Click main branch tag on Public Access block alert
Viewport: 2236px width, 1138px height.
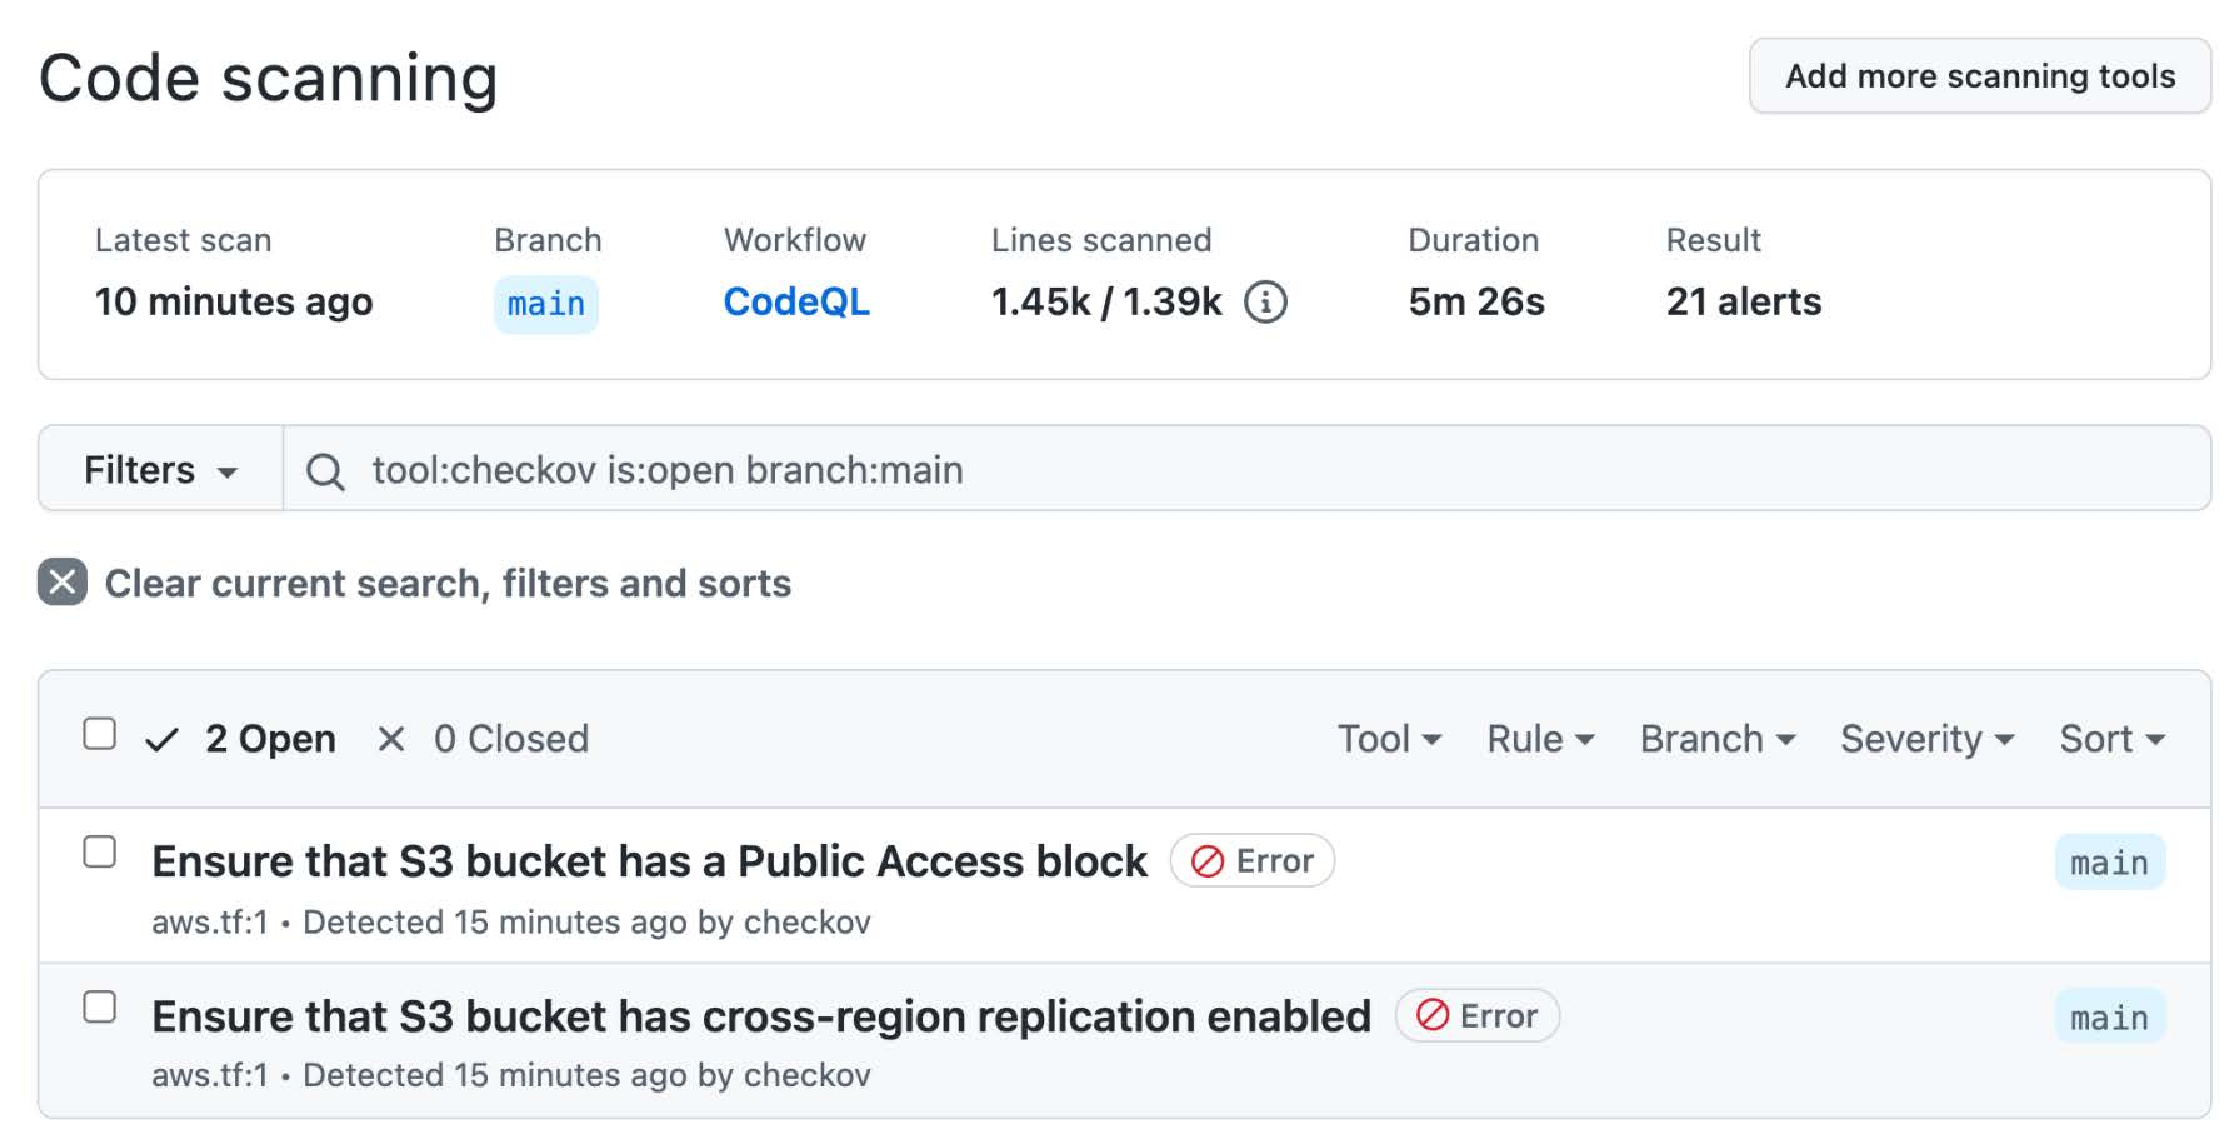(2110, 862)
